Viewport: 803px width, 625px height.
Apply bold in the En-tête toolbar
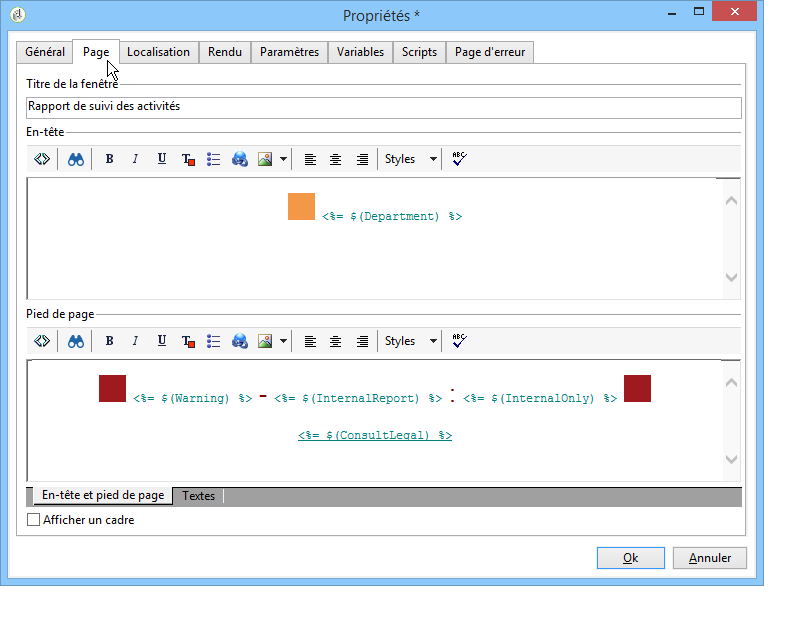coord(109,159)
